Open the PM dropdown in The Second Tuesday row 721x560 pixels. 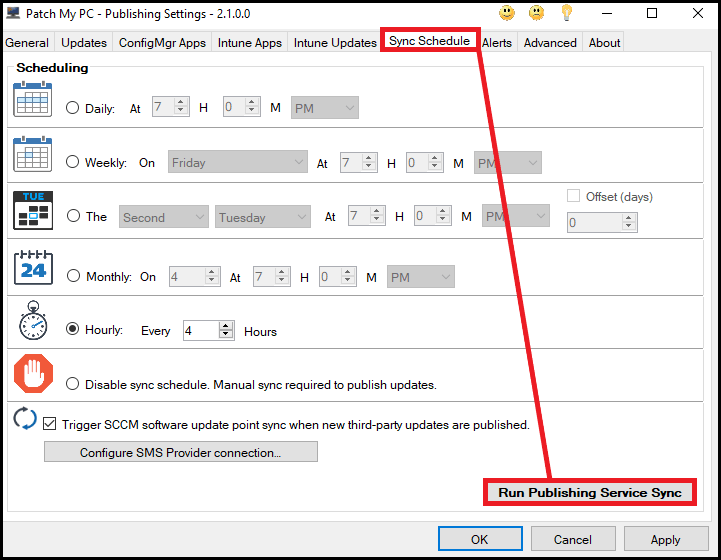[x=515, y=216]
